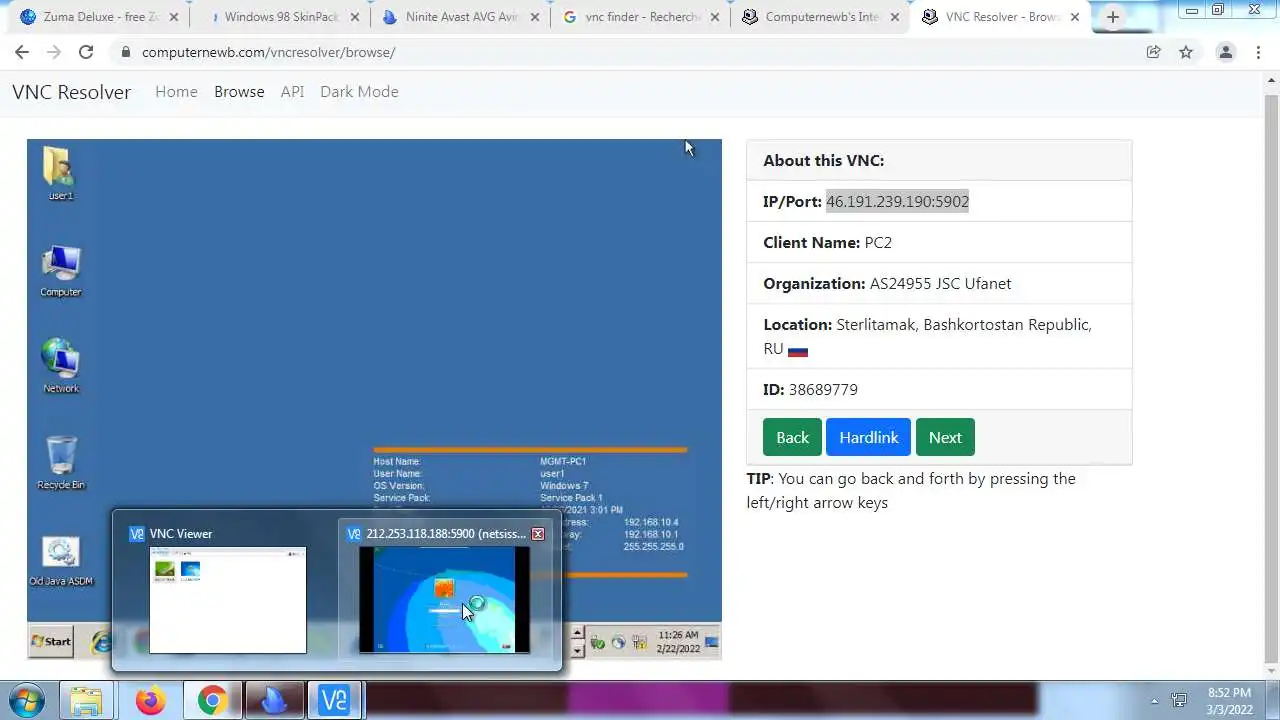Click the green Back button
The width and height of the screenshot is (1280, 720).
click(x=792, y=437)
